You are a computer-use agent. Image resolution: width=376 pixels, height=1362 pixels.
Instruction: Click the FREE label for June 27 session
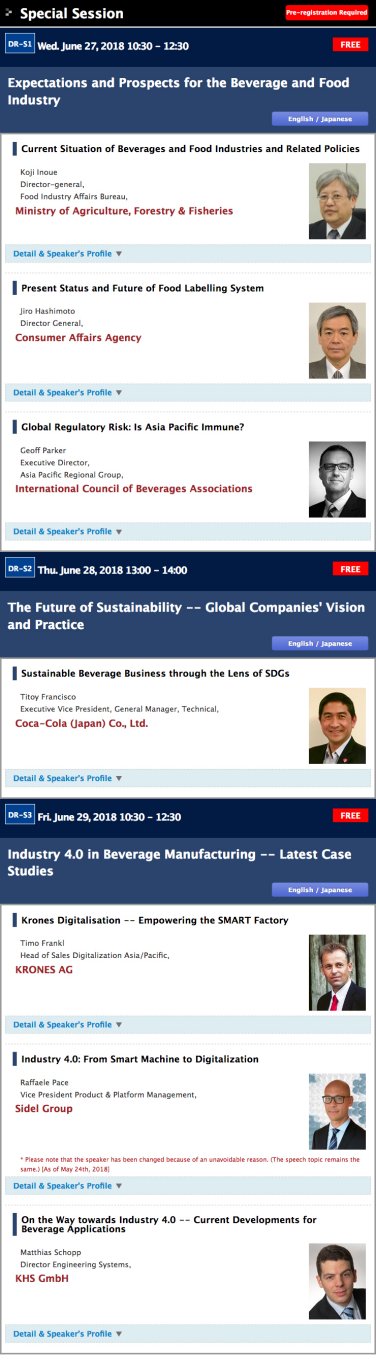point(350,45)
